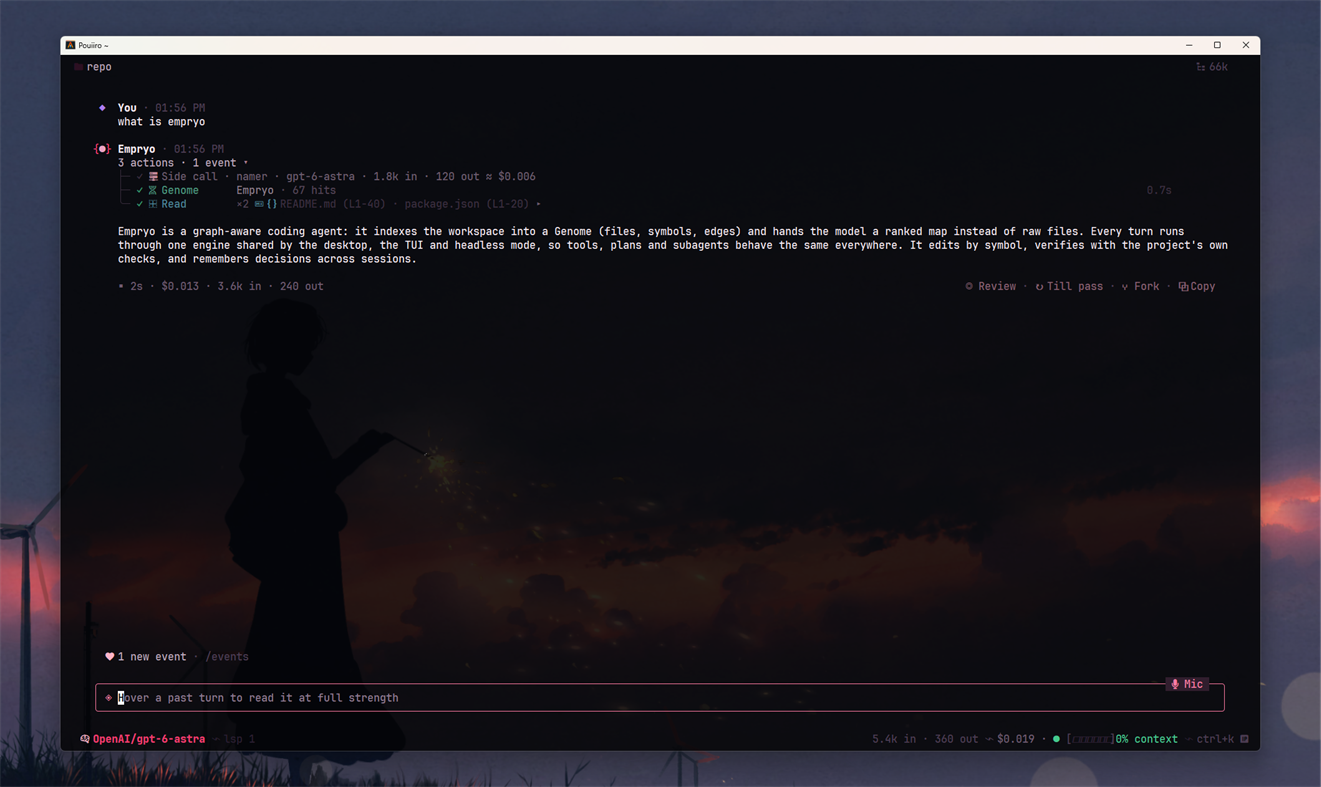Click the Copy button
1321x787 pixels.
click(1197, 286)
